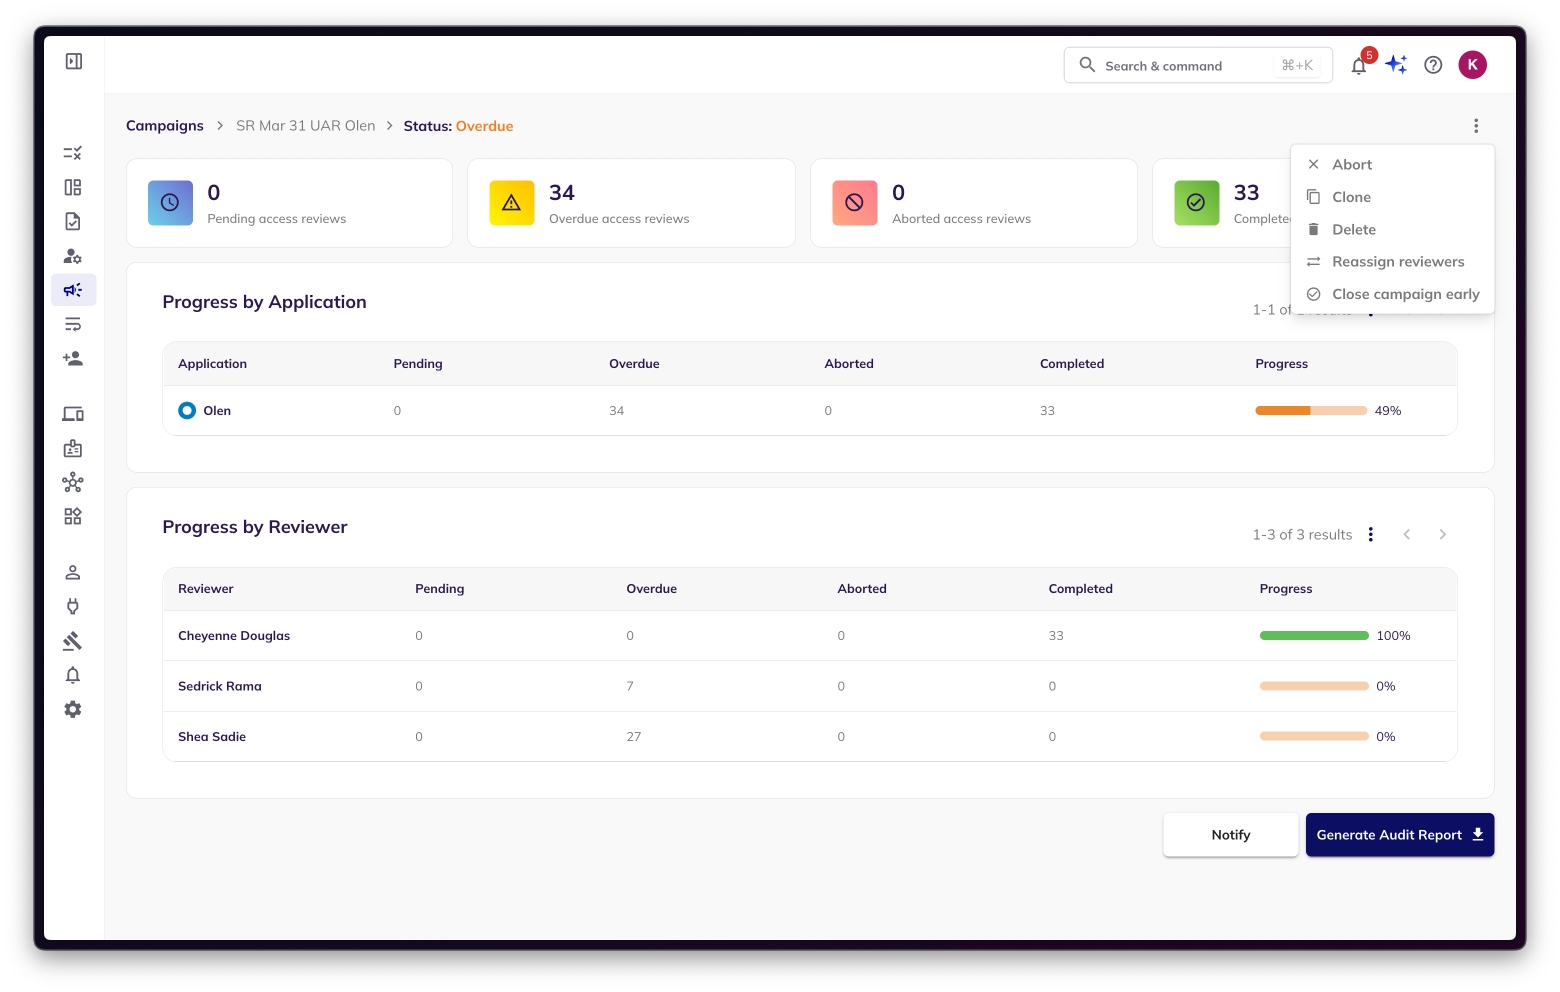
Task: Click the AI sparkle assistant icon
Action: (1396, 65)
